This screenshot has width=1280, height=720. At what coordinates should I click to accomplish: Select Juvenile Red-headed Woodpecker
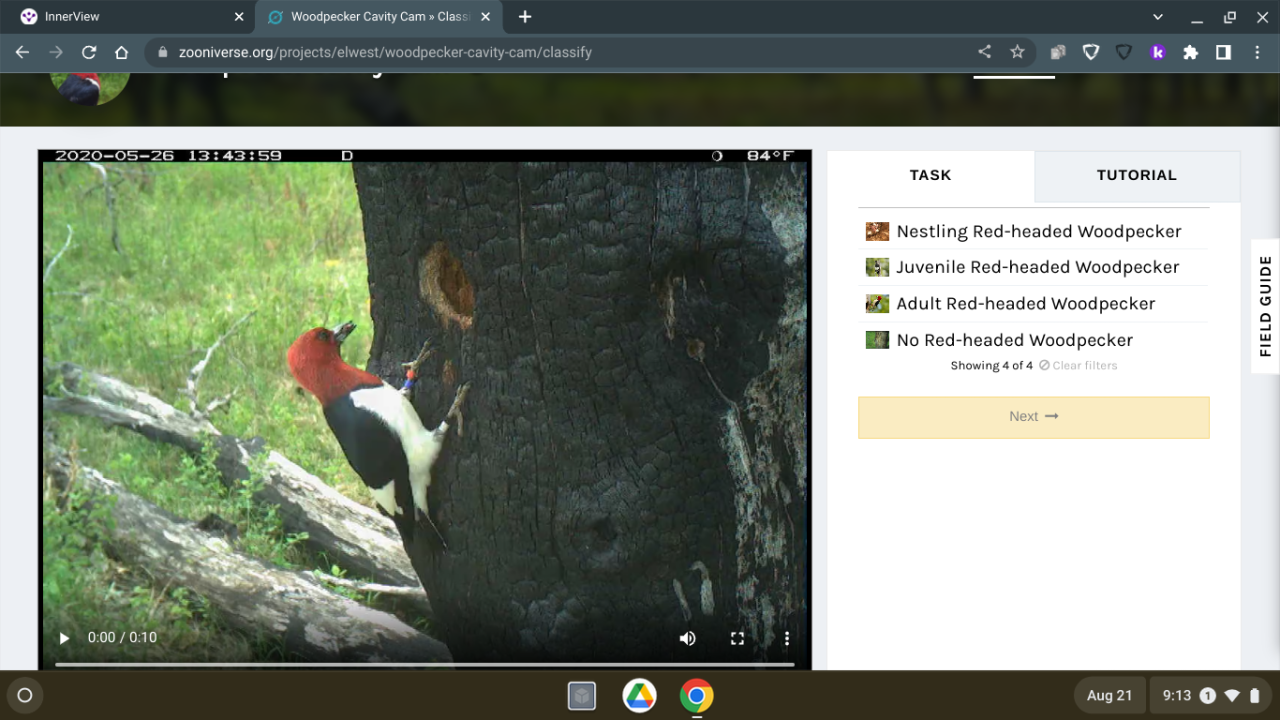1034,267
